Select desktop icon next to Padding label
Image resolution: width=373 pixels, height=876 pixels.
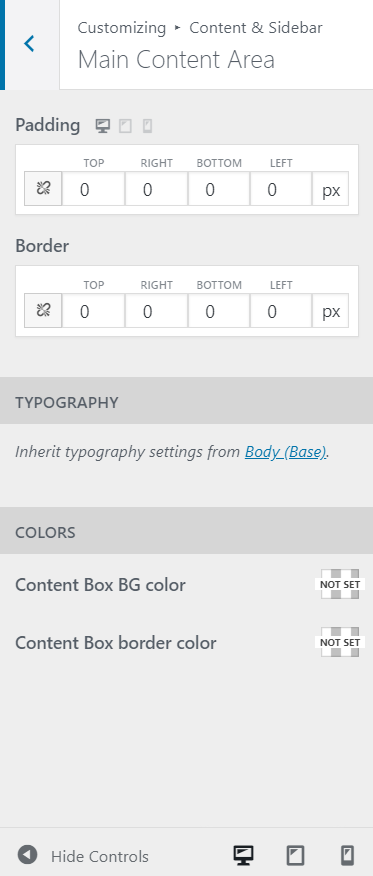pyautogui.click(x=103, y=126)
